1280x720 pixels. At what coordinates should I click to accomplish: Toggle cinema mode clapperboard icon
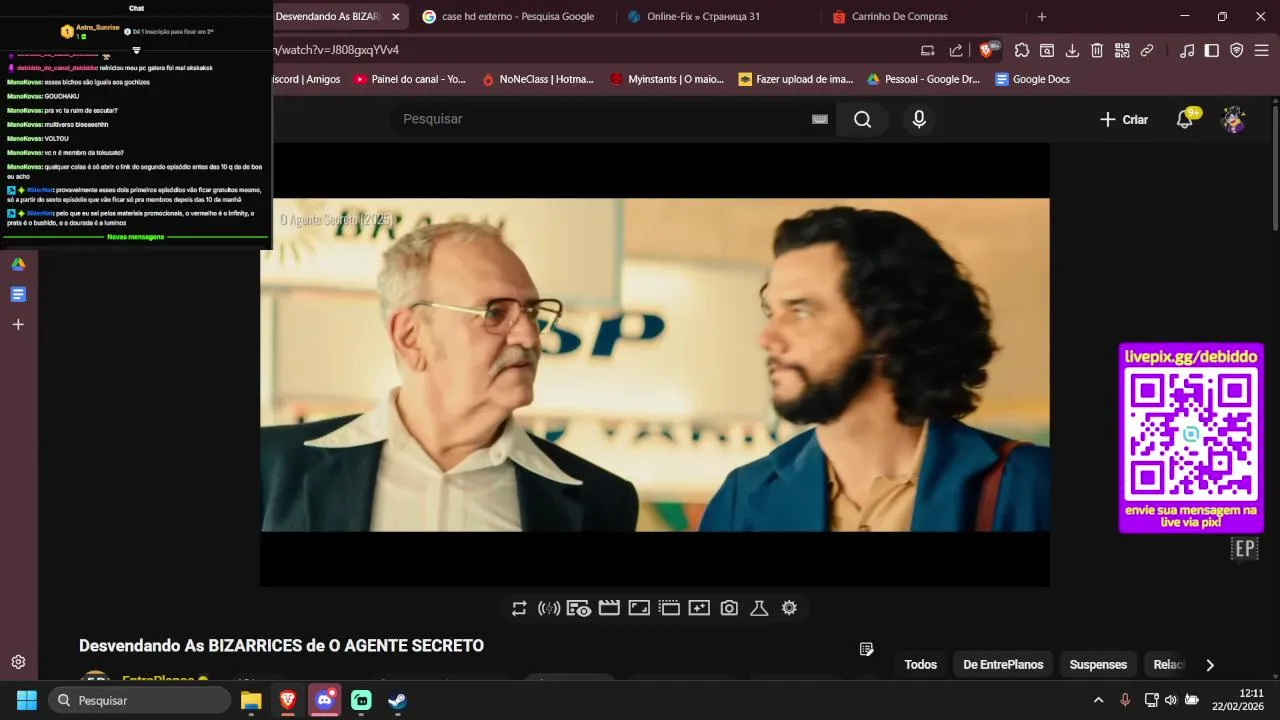609,608
